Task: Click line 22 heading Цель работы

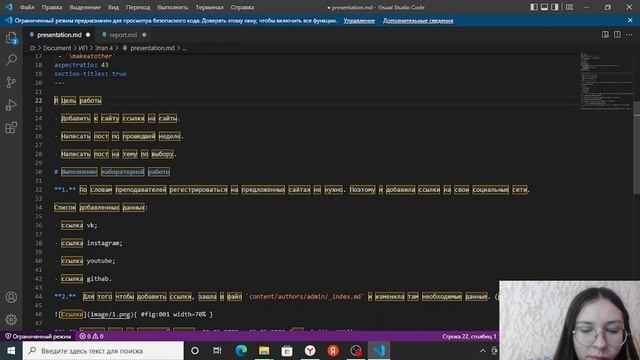Action: [78, 100]
